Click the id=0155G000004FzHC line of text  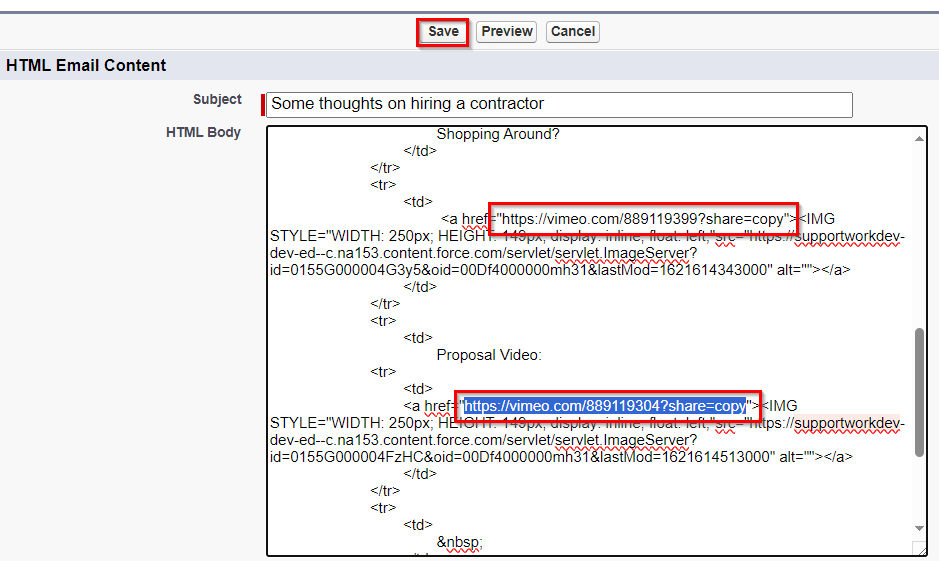561,457
